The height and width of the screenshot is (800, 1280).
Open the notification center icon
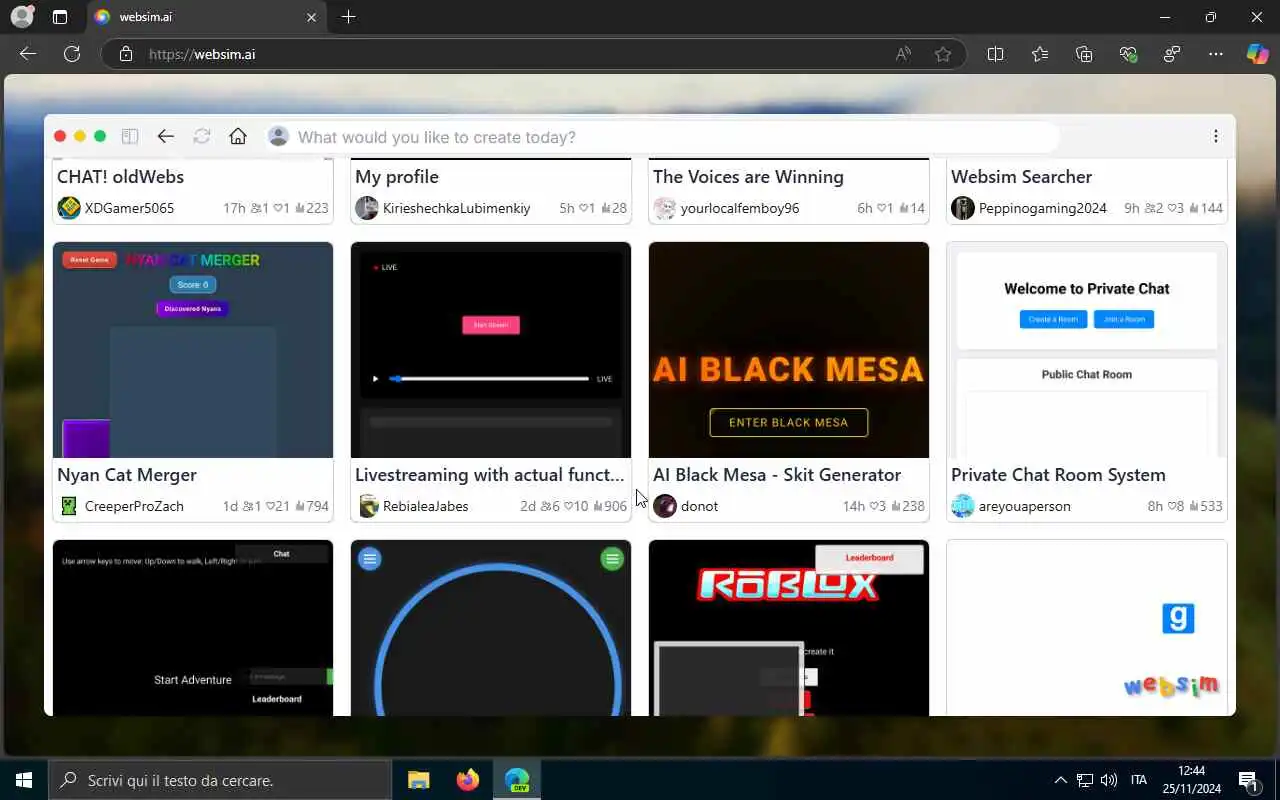1247,780
